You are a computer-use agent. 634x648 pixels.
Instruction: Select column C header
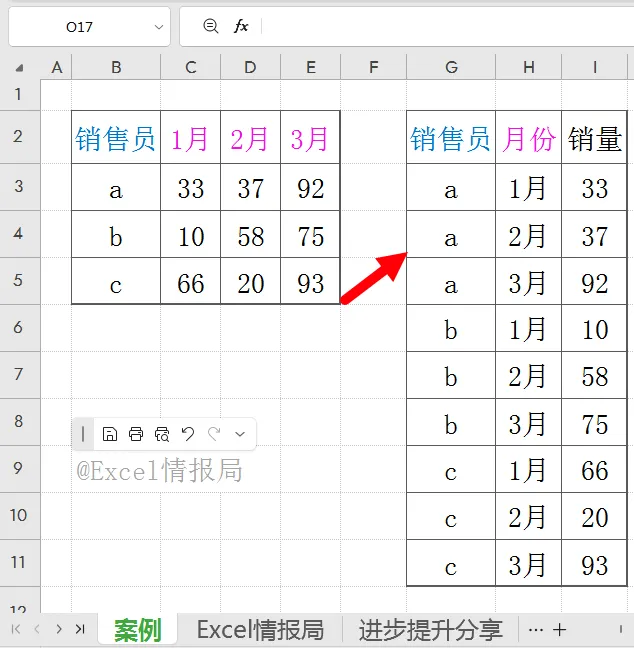coord(191,67)
